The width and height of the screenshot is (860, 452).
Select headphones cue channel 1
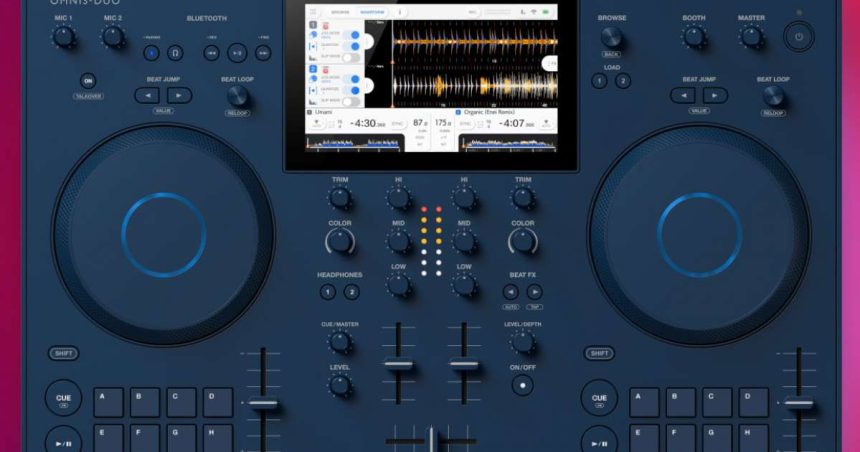coord(327,292)
